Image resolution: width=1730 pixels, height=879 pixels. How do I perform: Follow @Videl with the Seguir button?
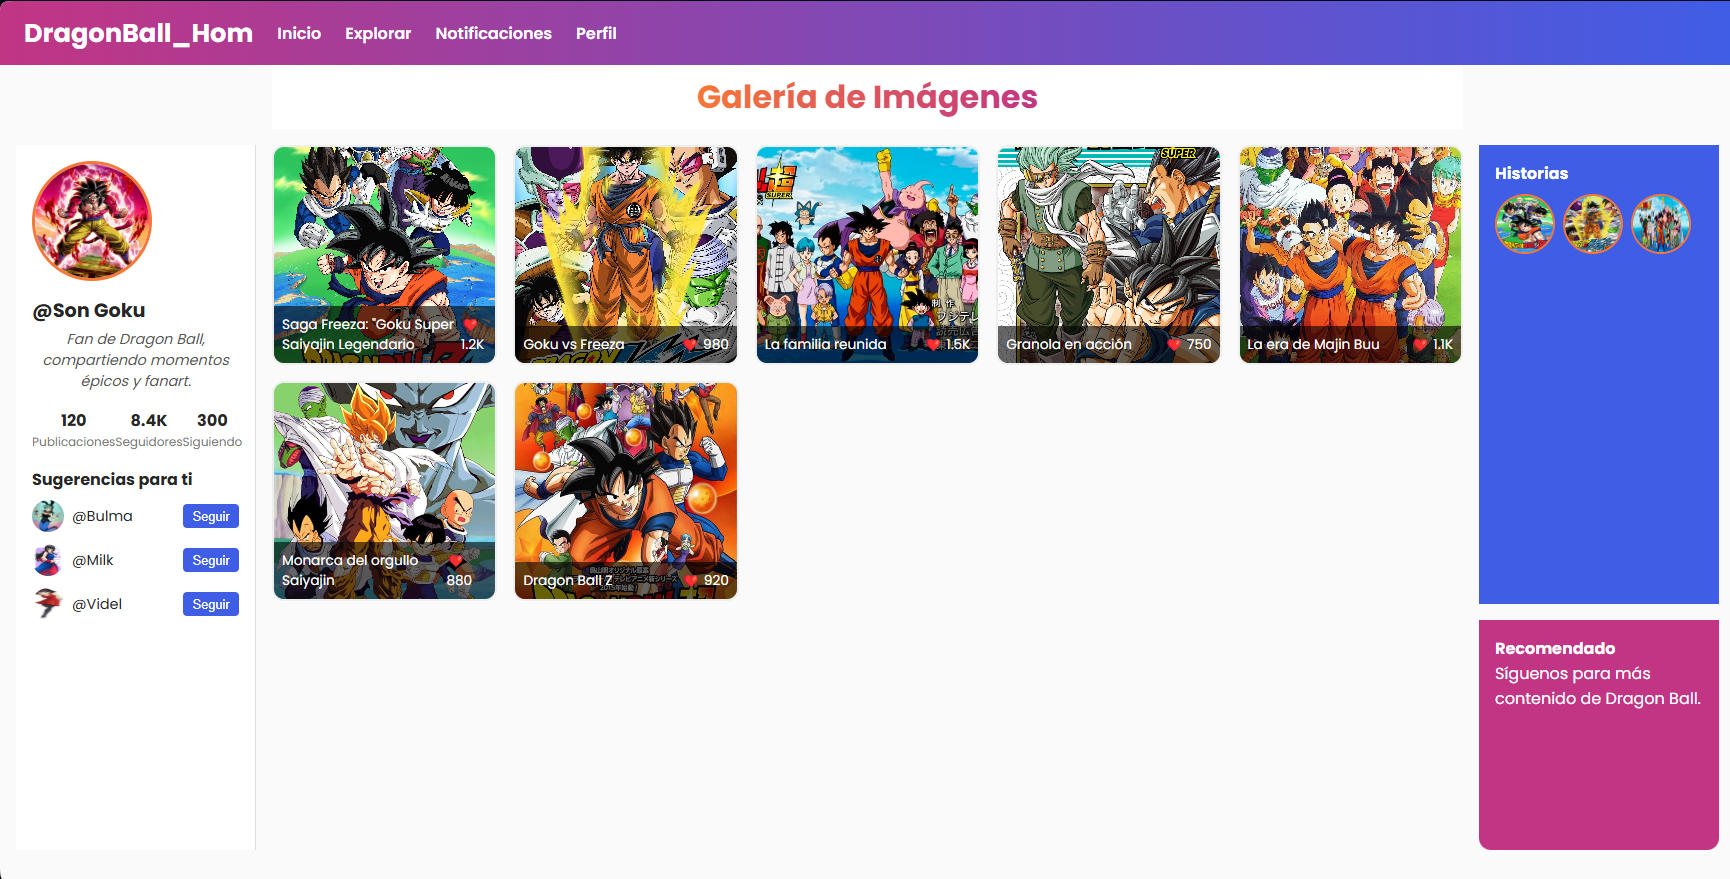[x=211, y=604]
